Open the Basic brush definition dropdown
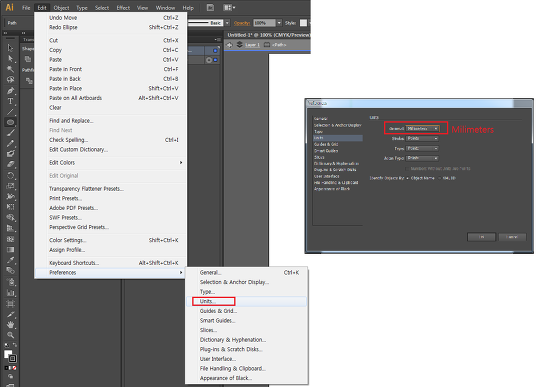 pyautogui.click(x=227, y=23)
